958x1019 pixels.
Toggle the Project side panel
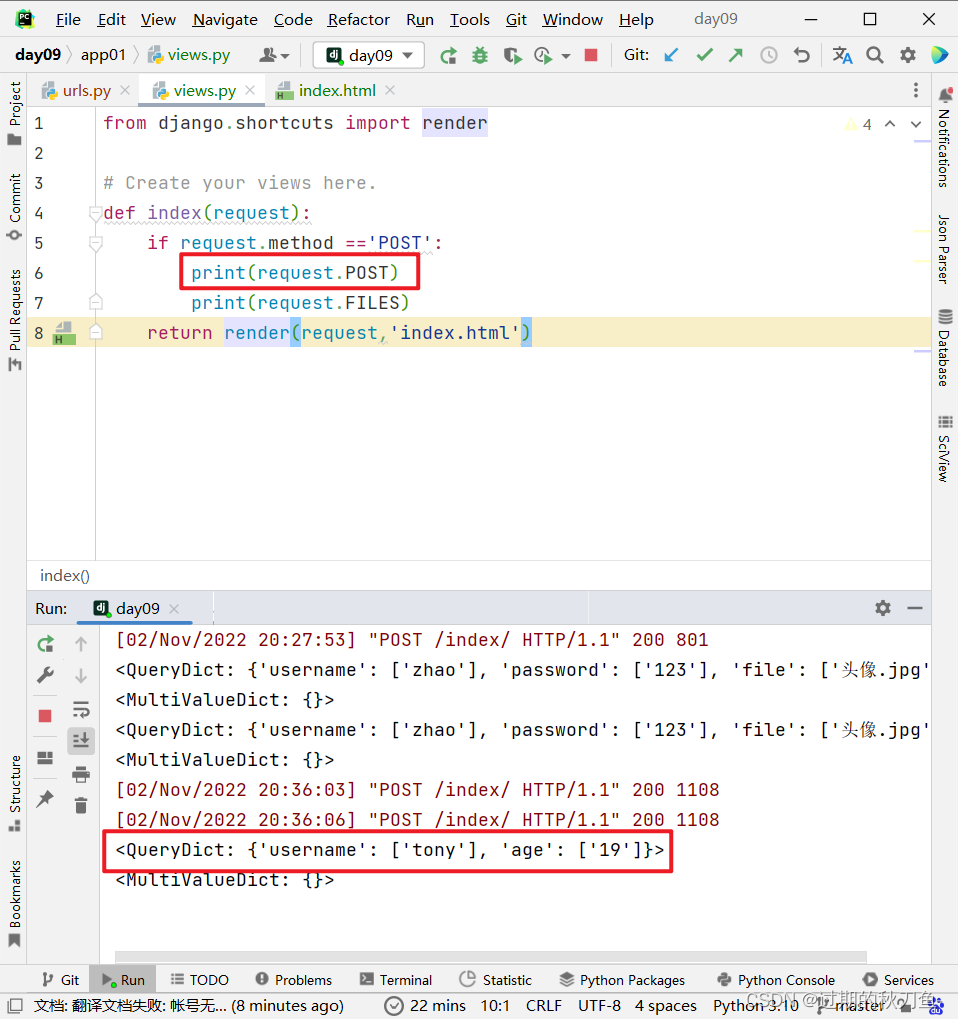[x=14, y=113]
